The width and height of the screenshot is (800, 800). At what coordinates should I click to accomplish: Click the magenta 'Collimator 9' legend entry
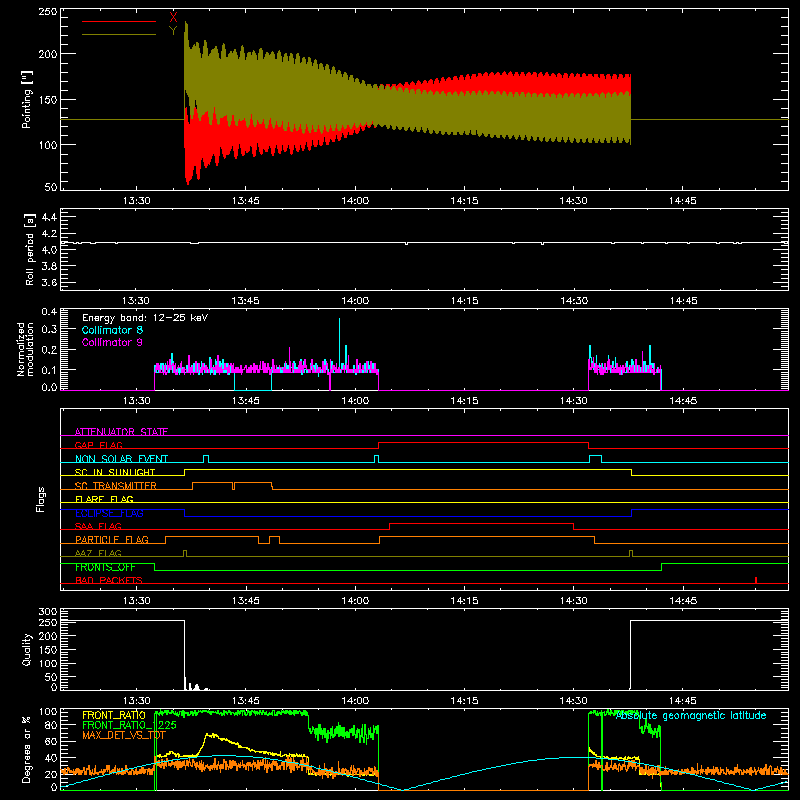112,342
